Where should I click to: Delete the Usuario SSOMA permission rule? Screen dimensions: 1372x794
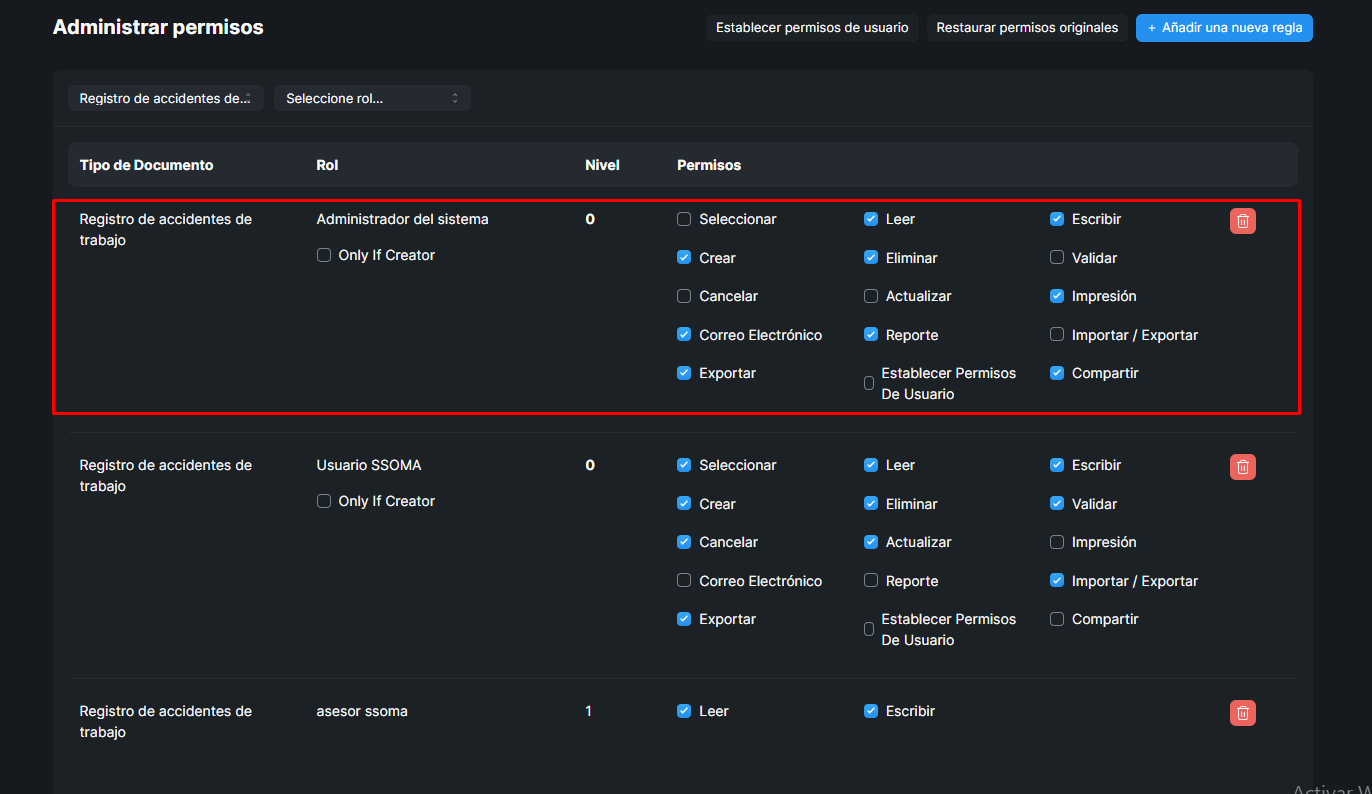click(1242, 467)
